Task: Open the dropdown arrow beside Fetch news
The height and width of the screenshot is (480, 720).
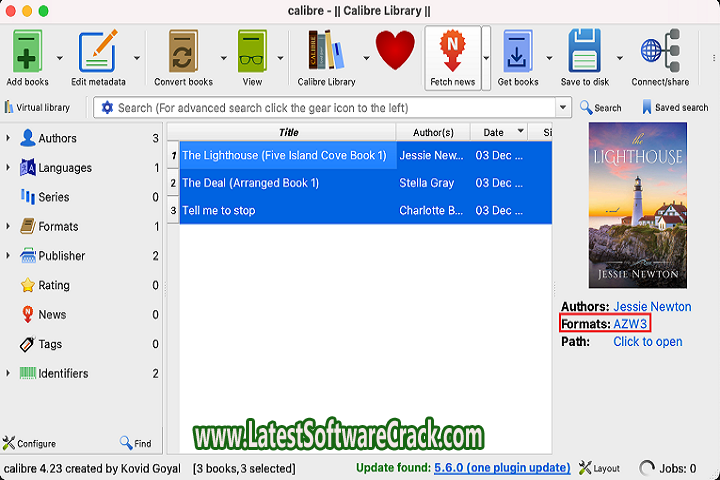Action: coord(487,57)
